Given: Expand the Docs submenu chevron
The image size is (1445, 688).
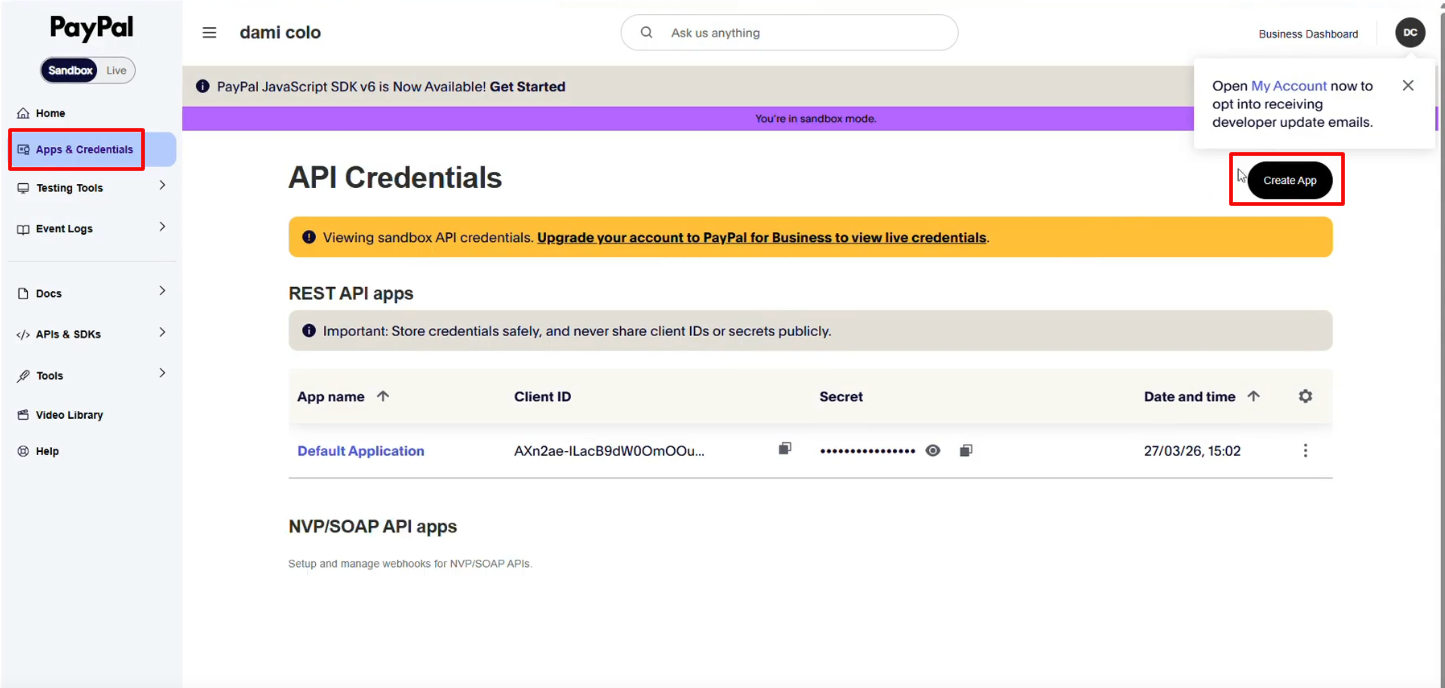Looking at the screenshot, I should click(162, 292).
